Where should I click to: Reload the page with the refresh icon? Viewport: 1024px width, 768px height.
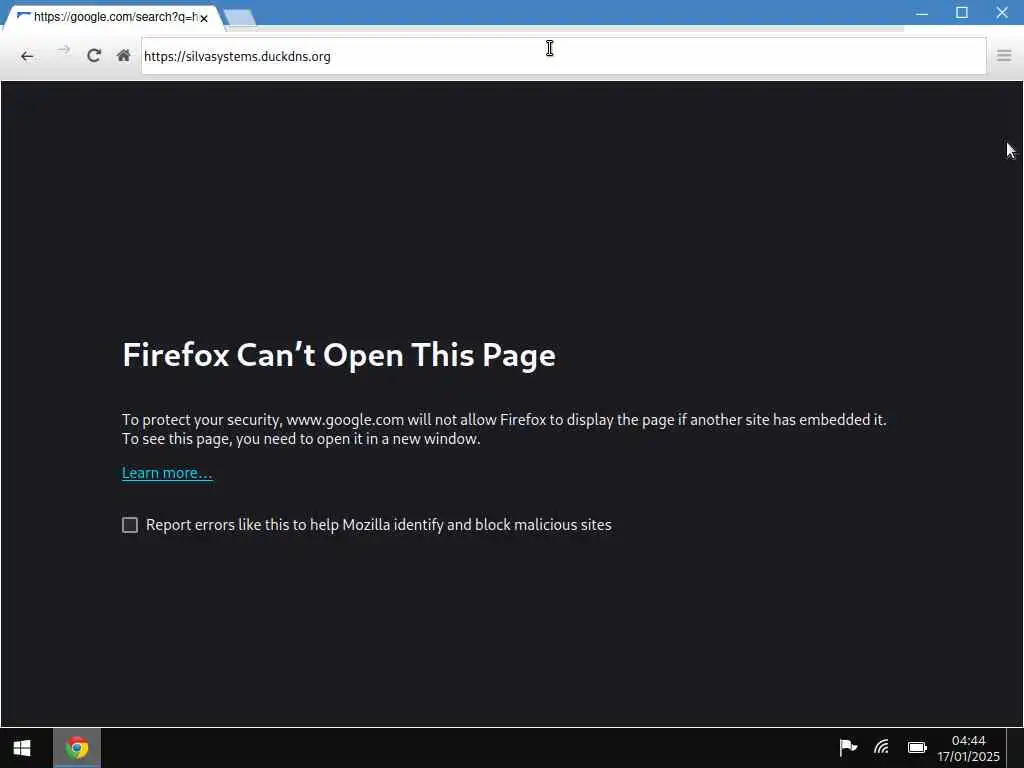point(94,56)
